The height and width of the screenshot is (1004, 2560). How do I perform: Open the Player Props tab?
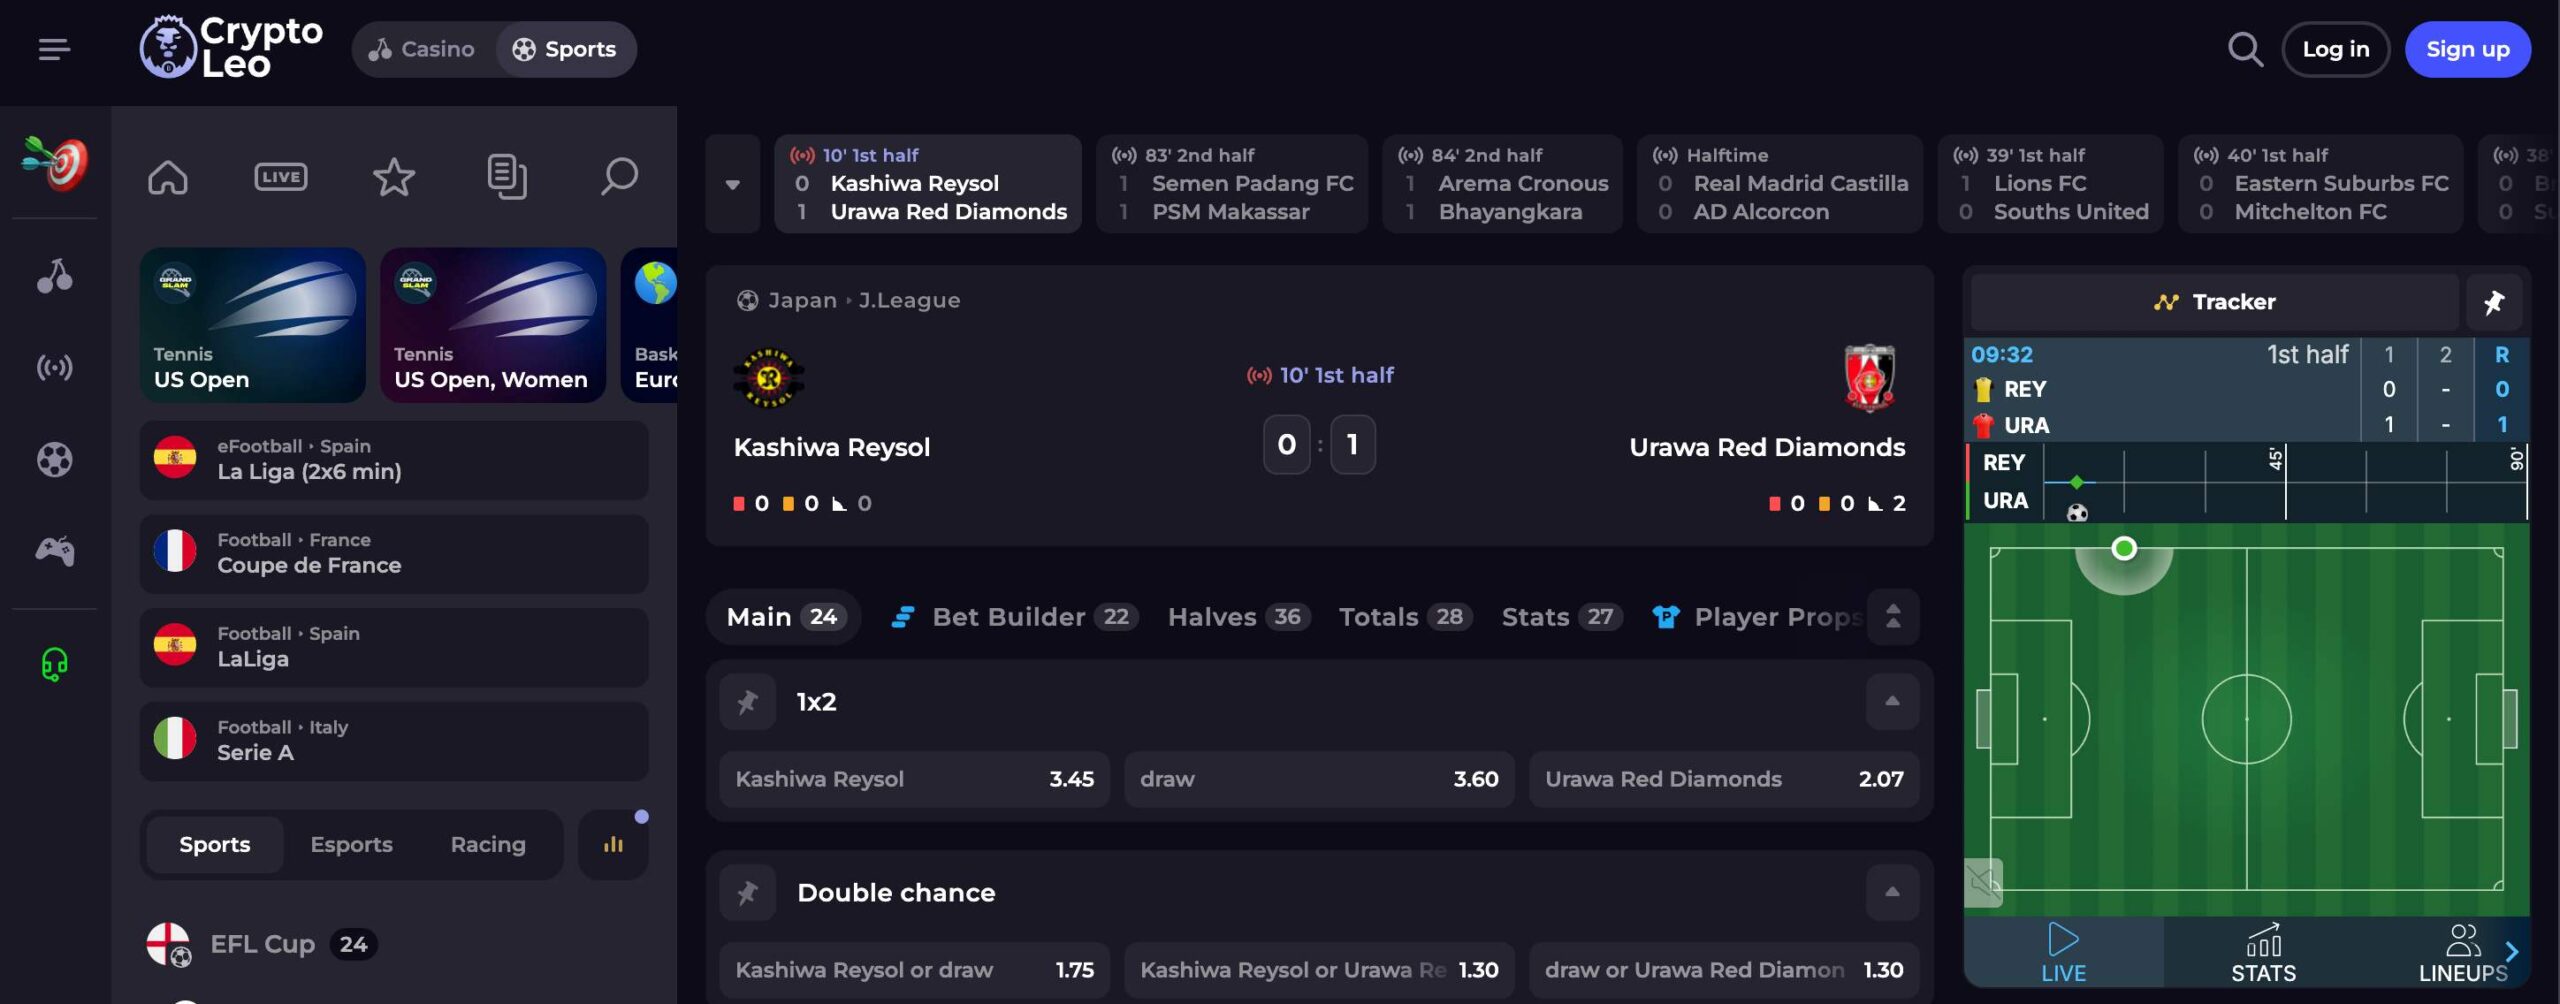pyautogui.click(x=1757, y=617)
